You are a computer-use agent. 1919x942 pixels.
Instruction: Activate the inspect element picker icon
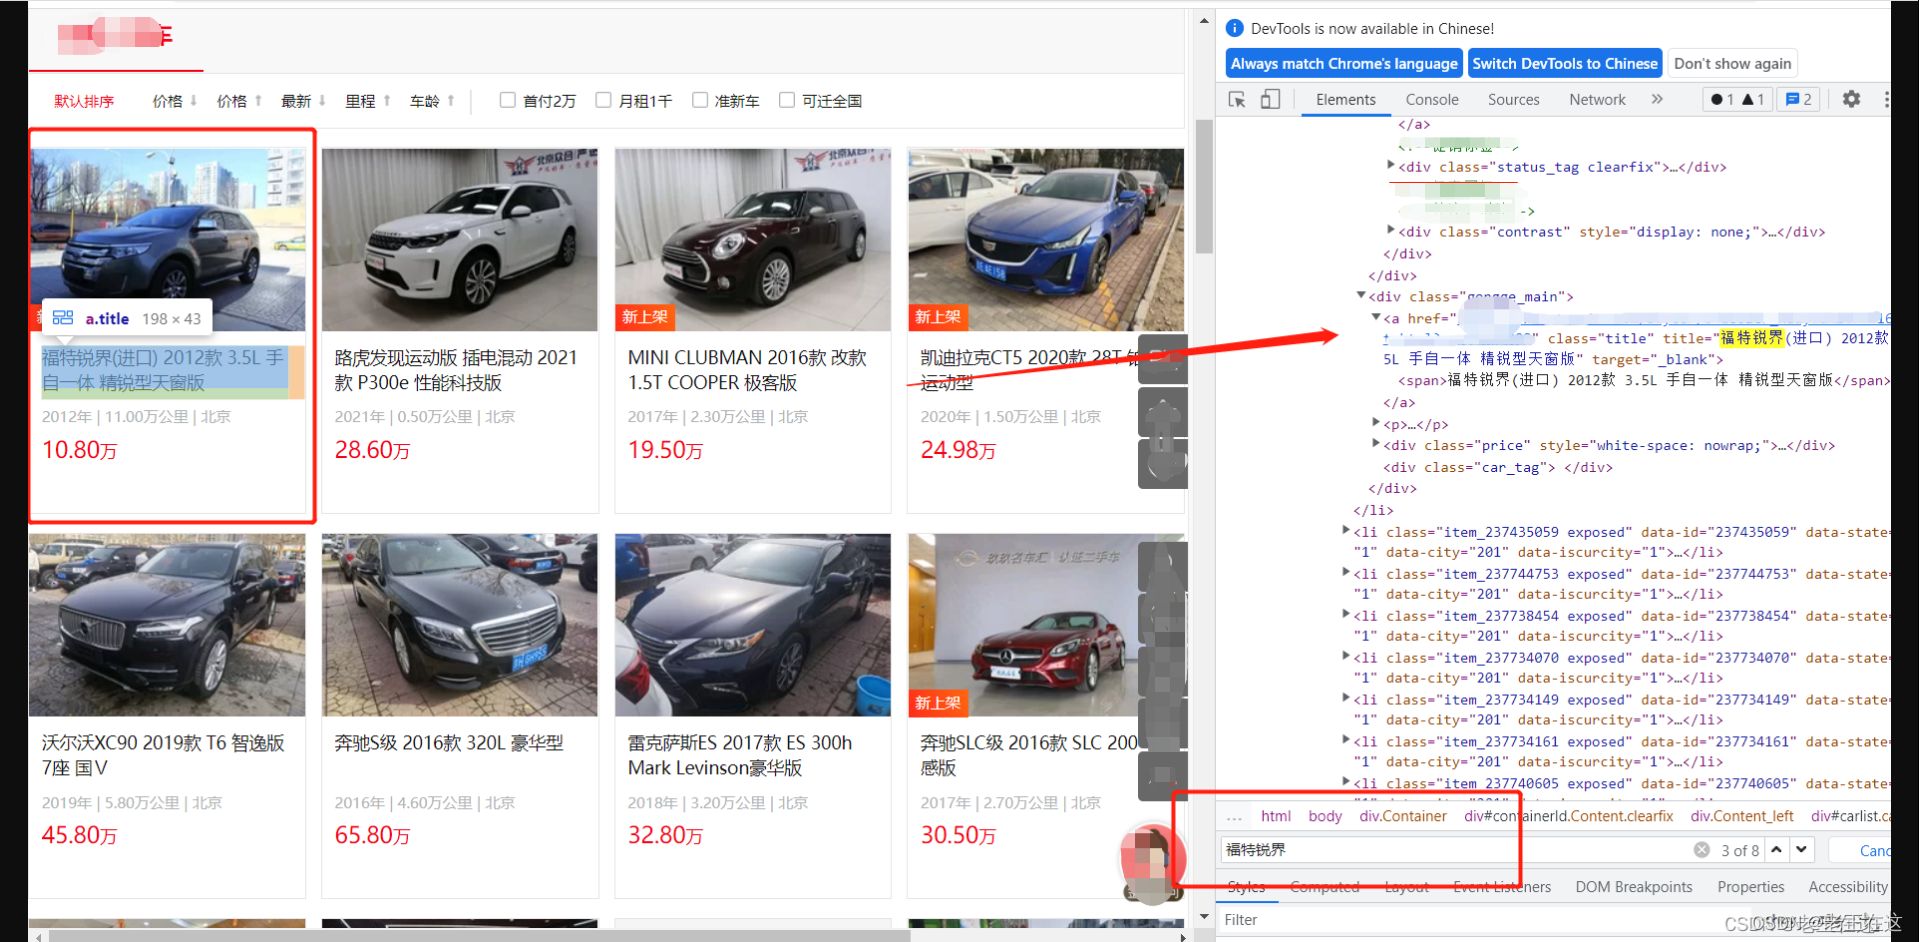(1237, 99)
